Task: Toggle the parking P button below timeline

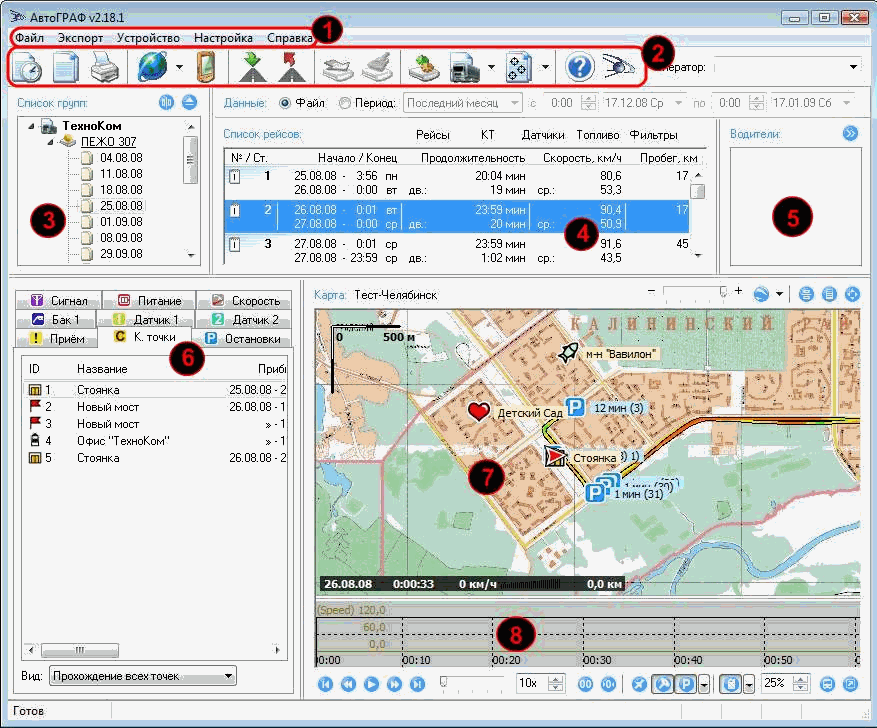Action: (x=687, y=684)
